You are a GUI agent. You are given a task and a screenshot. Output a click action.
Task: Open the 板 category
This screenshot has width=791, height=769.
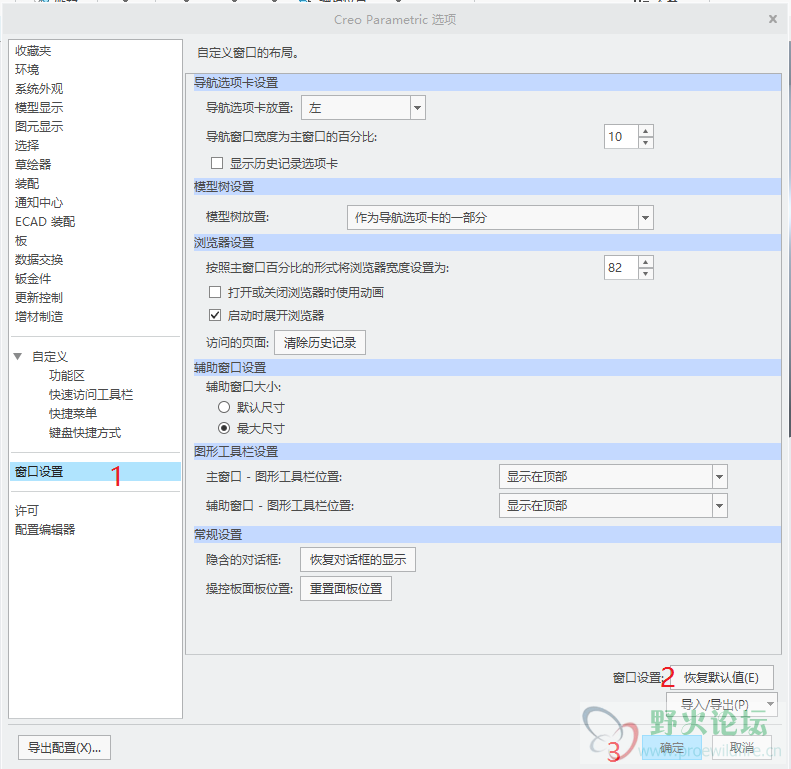click(x=21, y=241)
